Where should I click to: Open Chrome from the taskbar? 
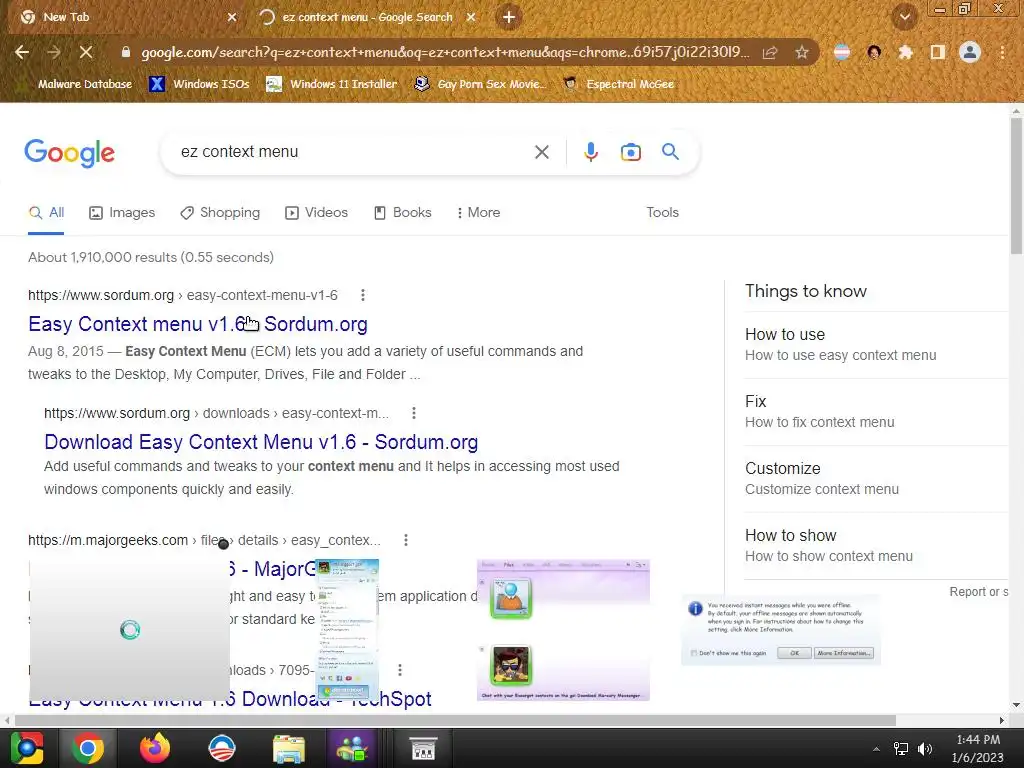tap(88, 748)
